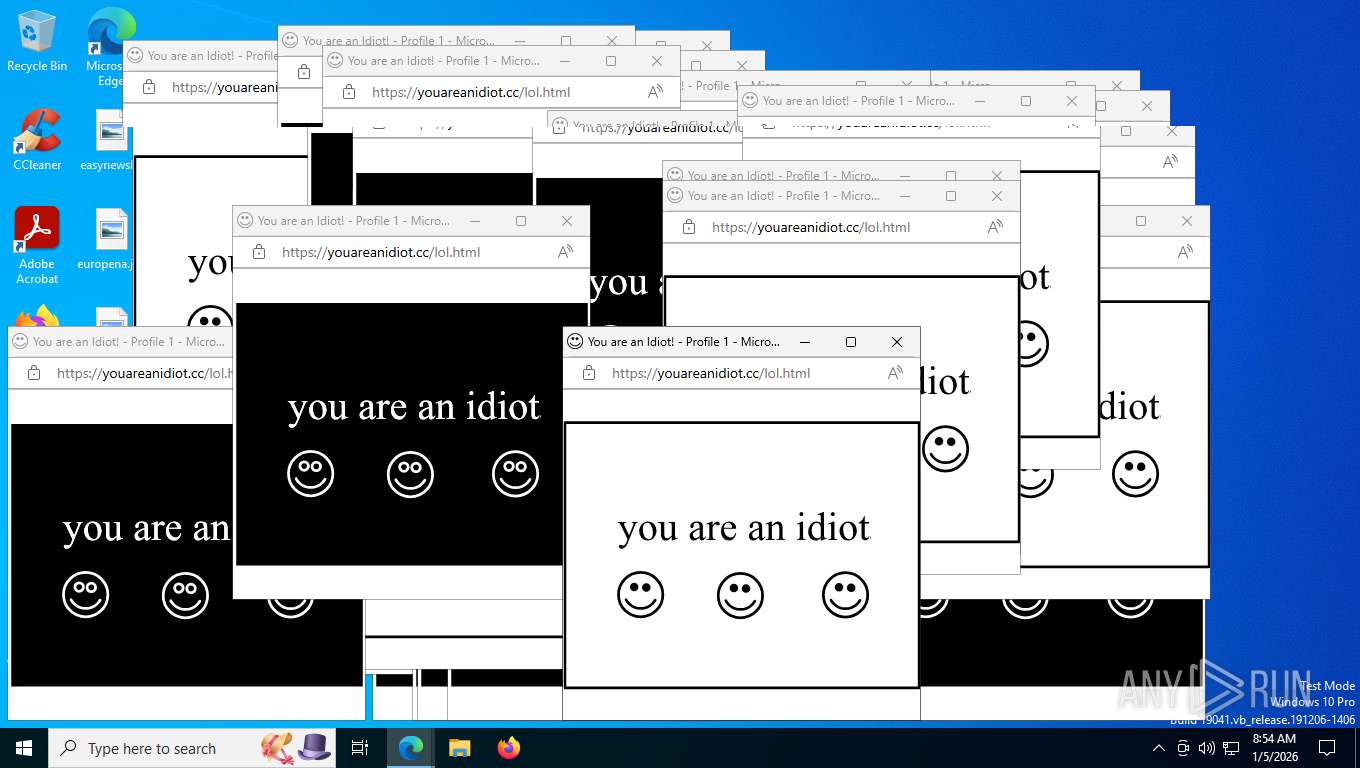The width and height of the screenshot is (1360, 768).
Task: Minimize the center-left black popup window
Action: [x=475, y=221]
